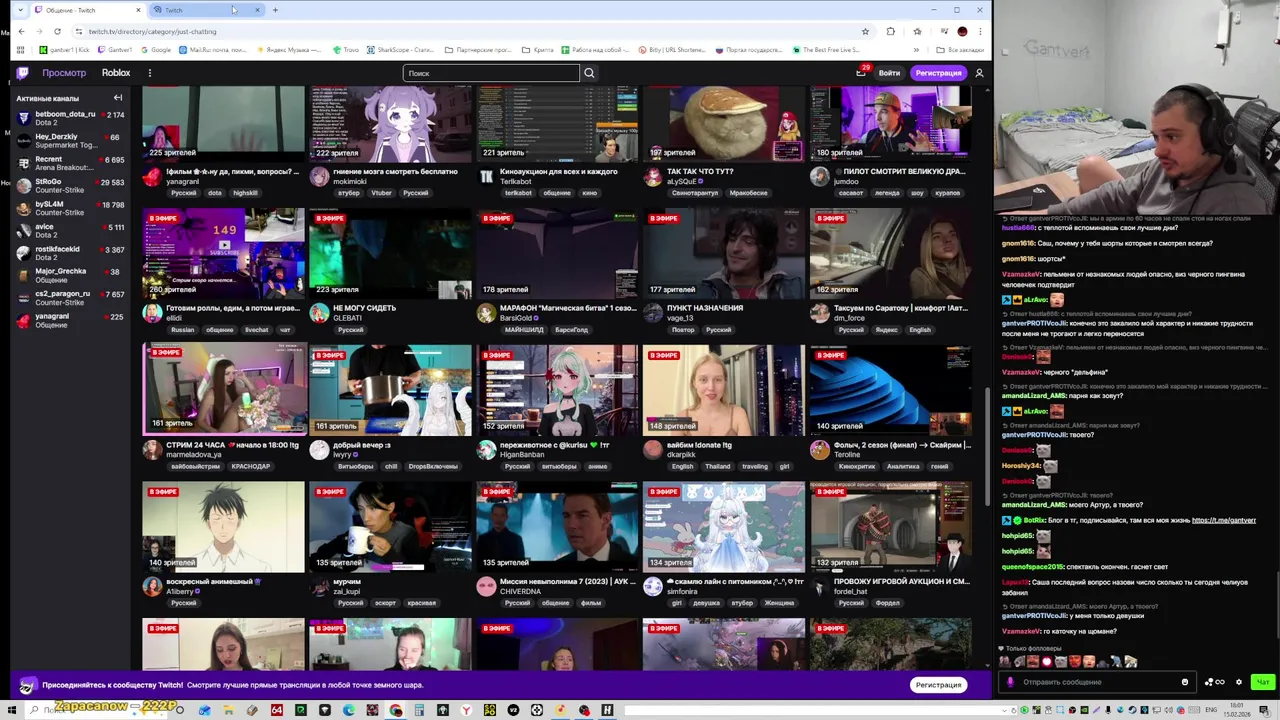This screenshot has height=720, width=1280.
Task: Open the Миссия невыполнима 7 stream thumbnail
Action: pos(557,527)
